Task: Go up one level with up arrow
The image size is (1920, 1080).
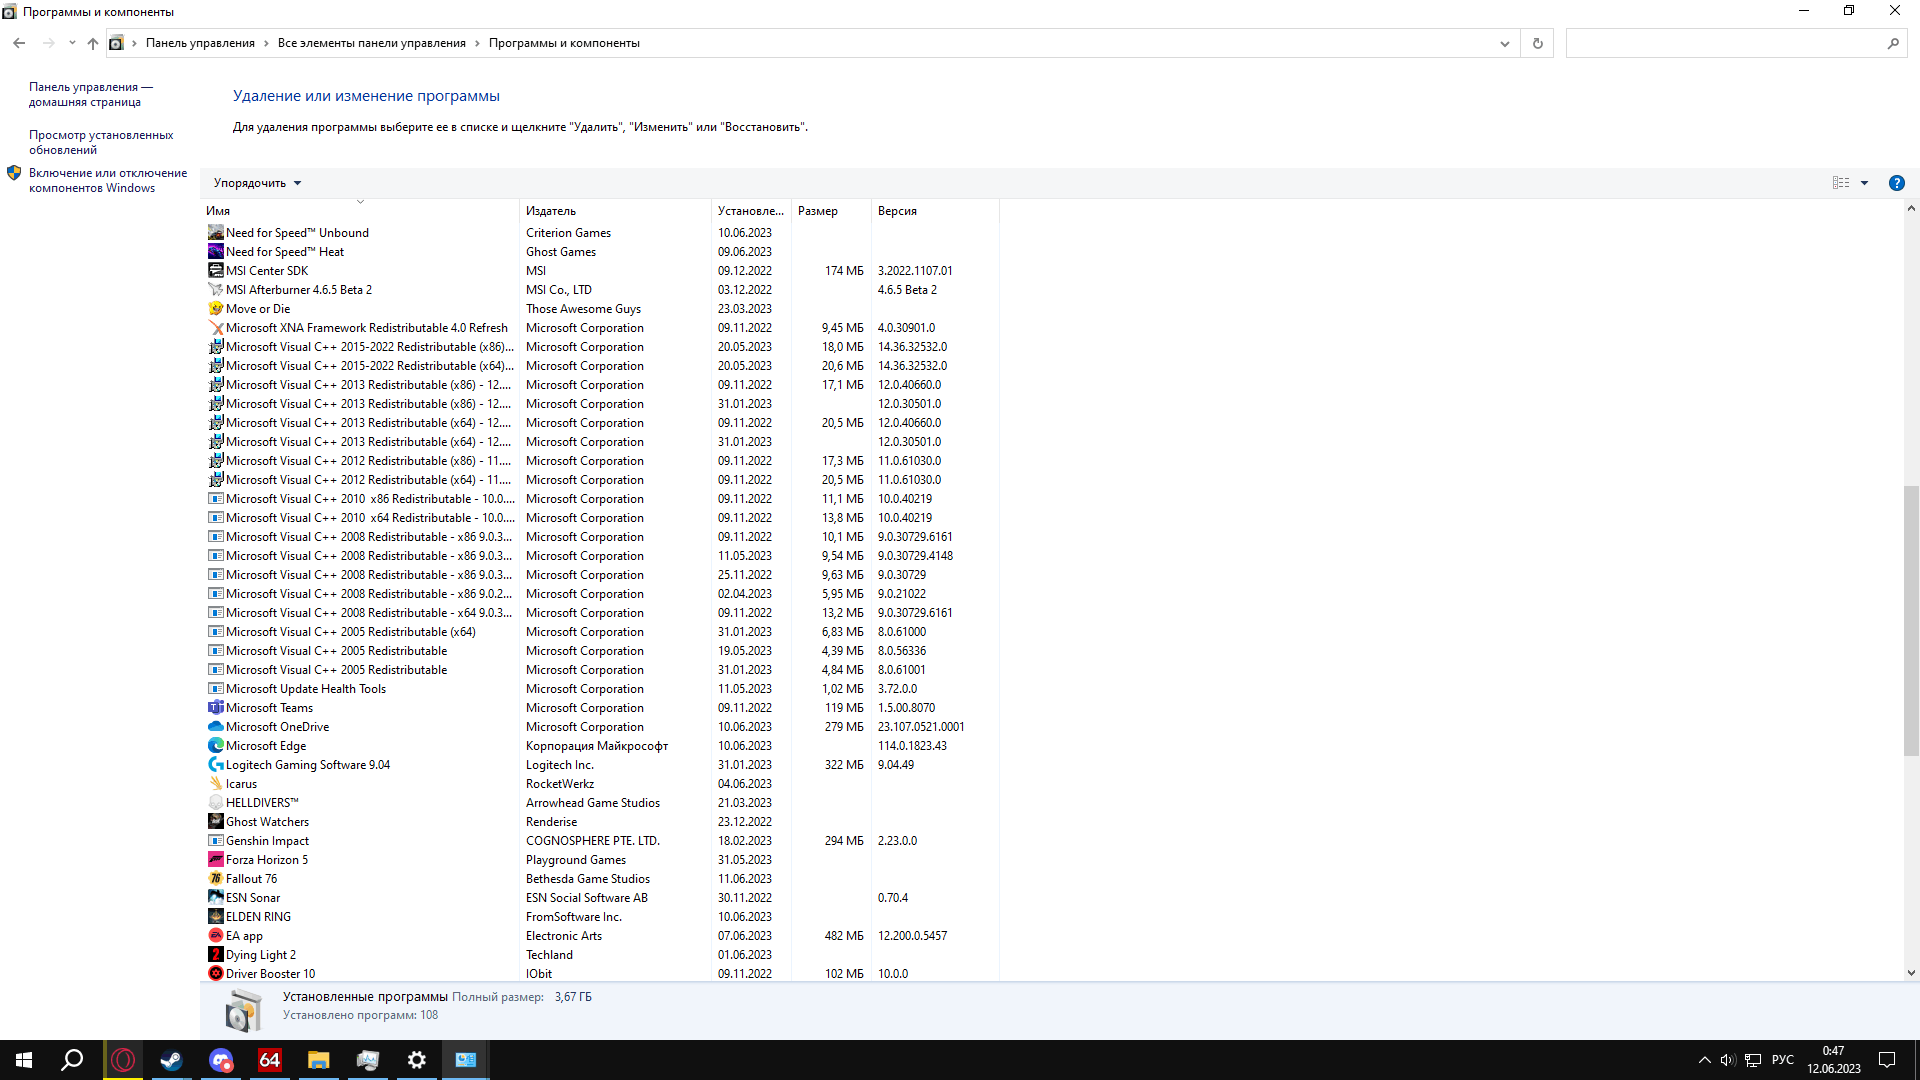Action: tap(92, 43)
